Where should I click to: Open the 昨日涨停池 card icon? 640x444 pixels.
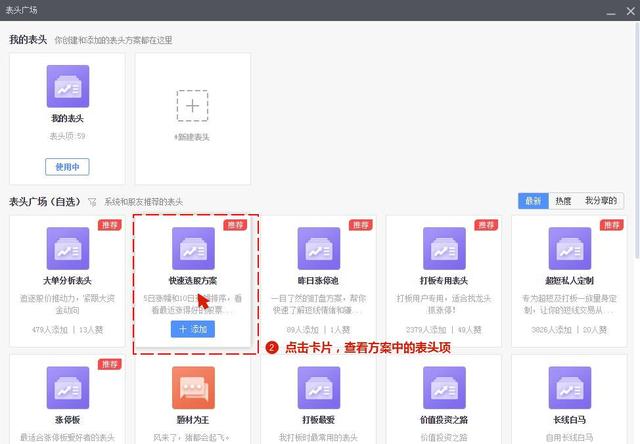pyautogui.click(x=319, y=249)
